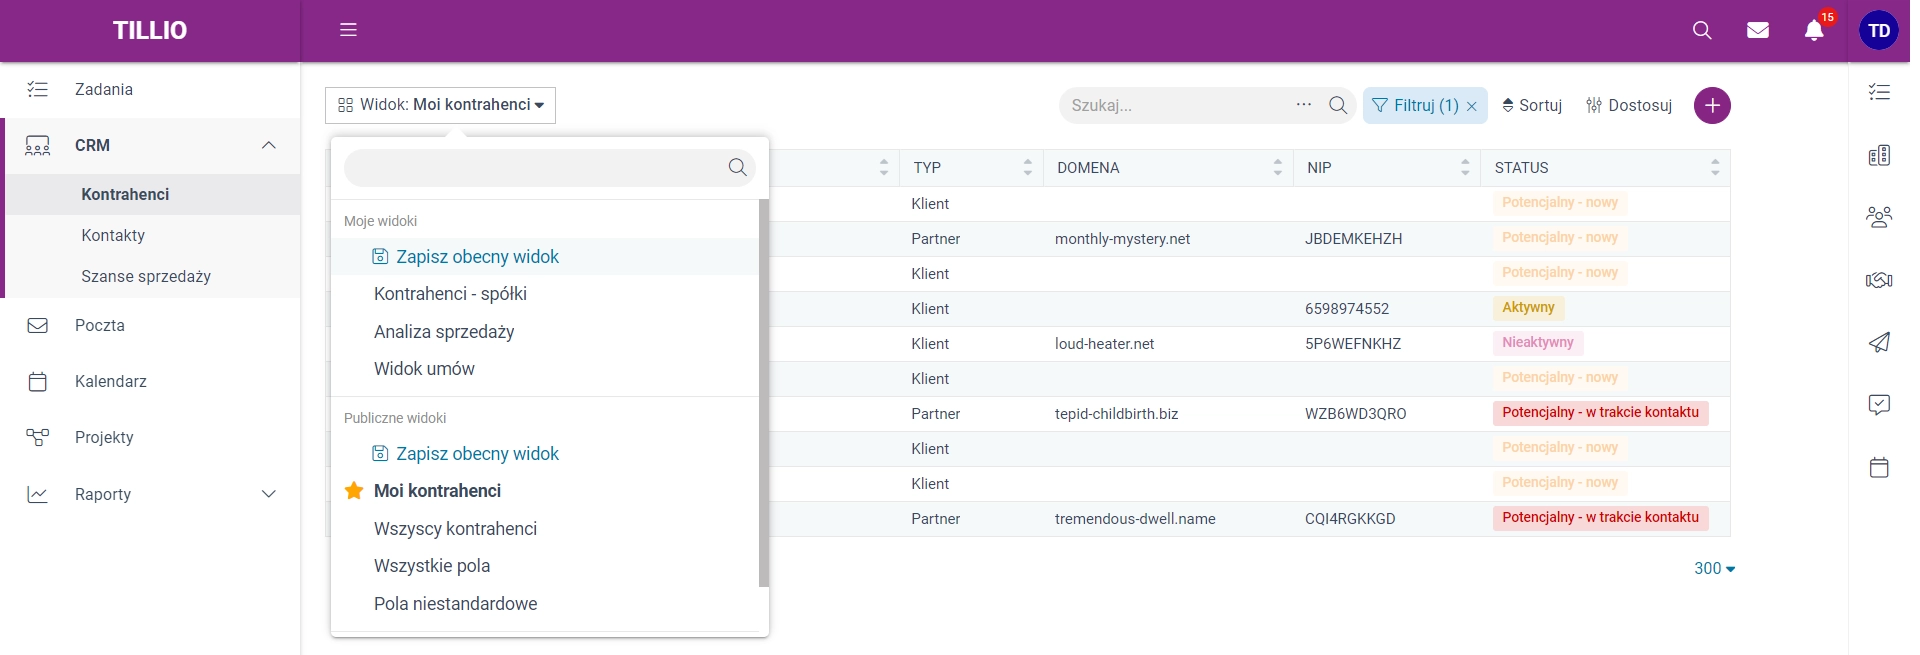Click status badge in tepid-childbirth.biz row

[1600, 413]
